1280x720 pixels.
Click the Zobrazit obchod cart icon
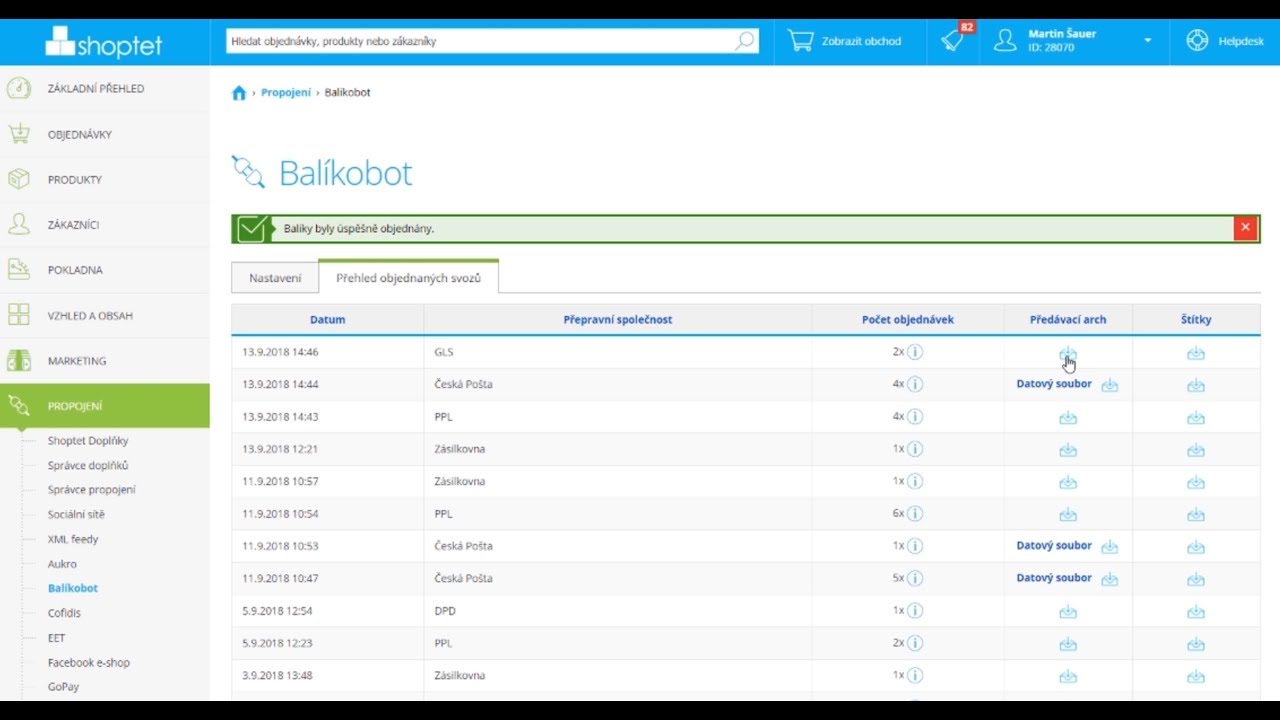click(801, 41)
